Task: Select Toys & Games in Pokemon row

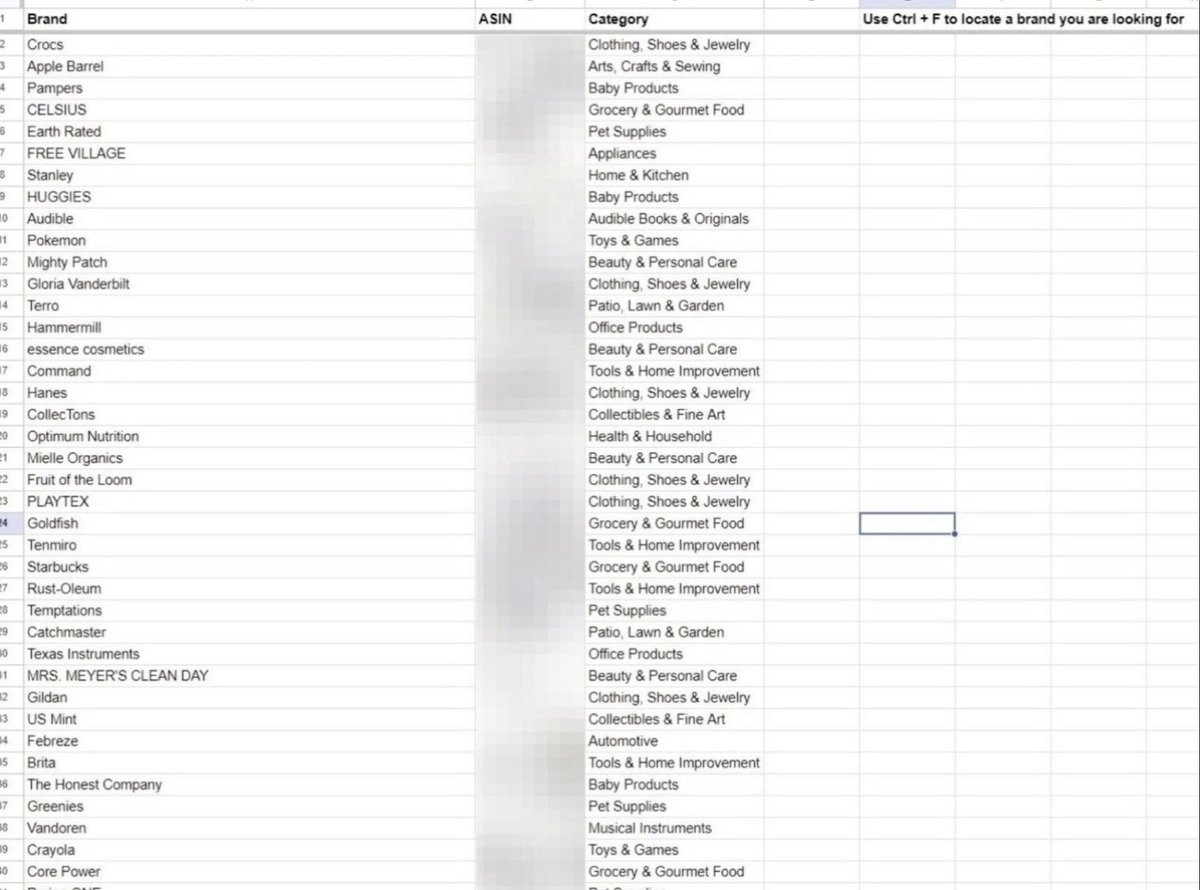Action: click(x=674, y=241)
